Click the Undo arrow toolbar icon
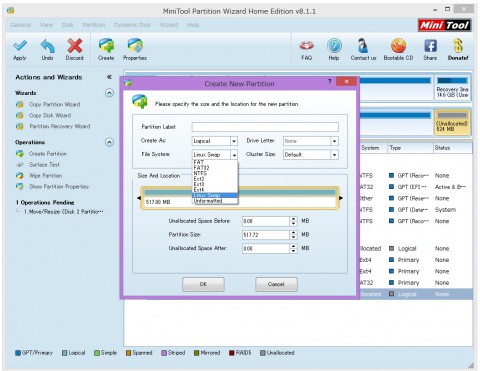This screenshot has height=371, width=480. point(47,46)
